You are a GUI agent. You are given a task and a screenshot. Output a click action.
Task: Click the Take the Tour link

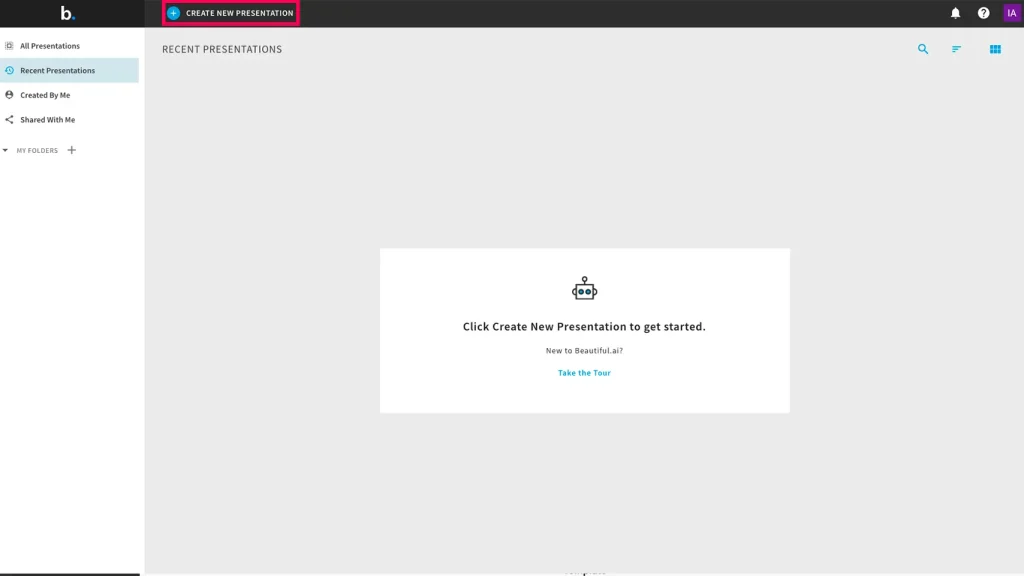584,373
